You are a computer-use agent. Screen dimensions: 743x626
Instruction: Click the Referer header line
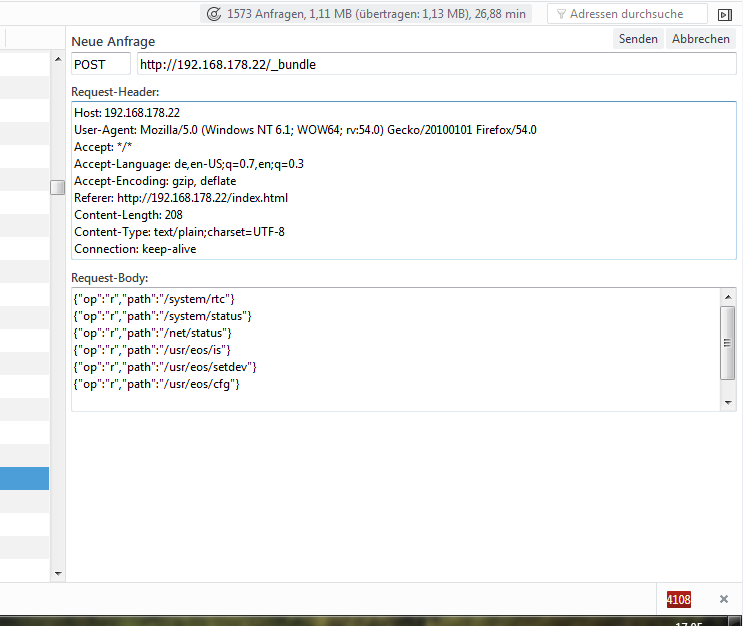click(x=181, y=198)
